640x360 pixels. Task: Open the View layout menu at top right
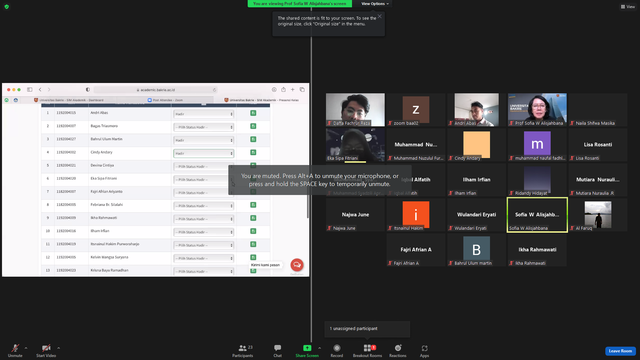tap(628, 7)
